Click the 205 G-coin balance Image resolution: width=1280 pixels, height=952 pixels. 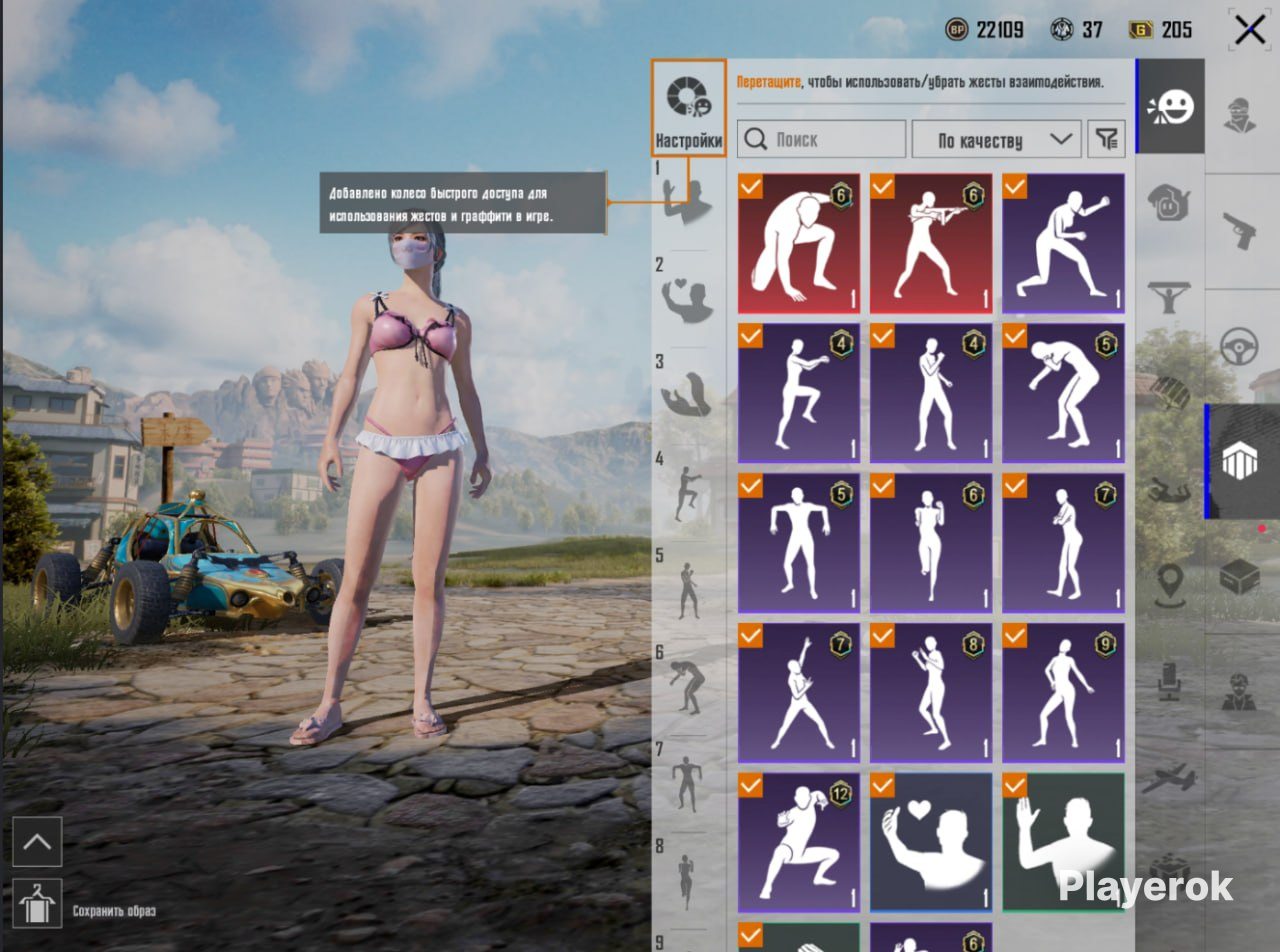1176,30
